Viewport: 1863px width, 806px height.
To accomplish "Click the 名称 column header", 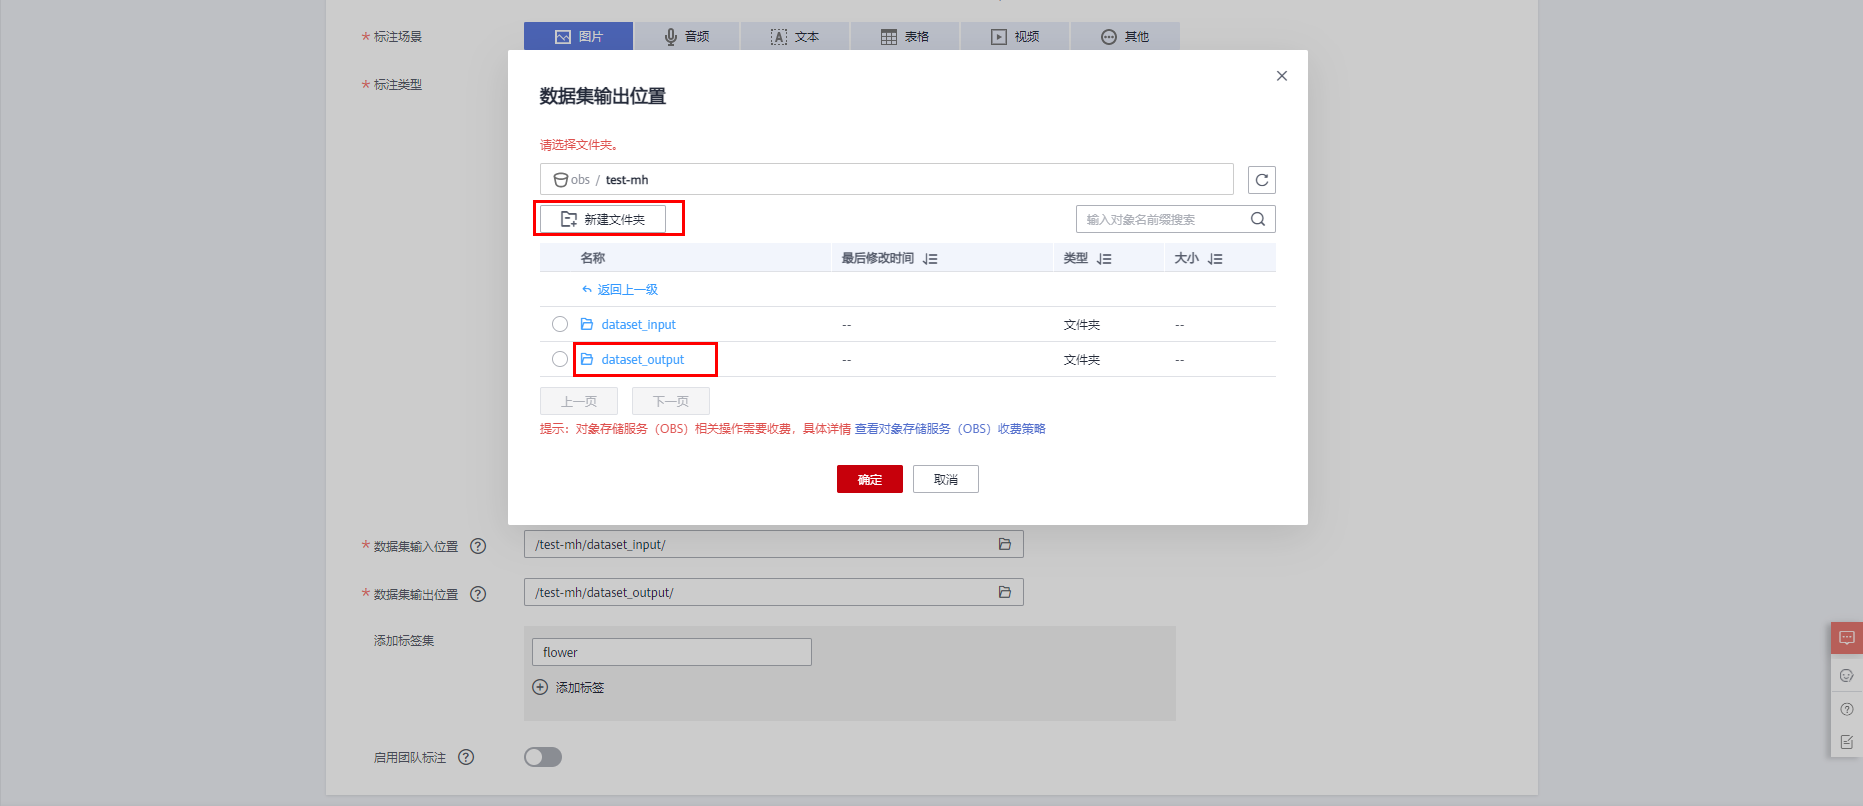I will 593,258.
